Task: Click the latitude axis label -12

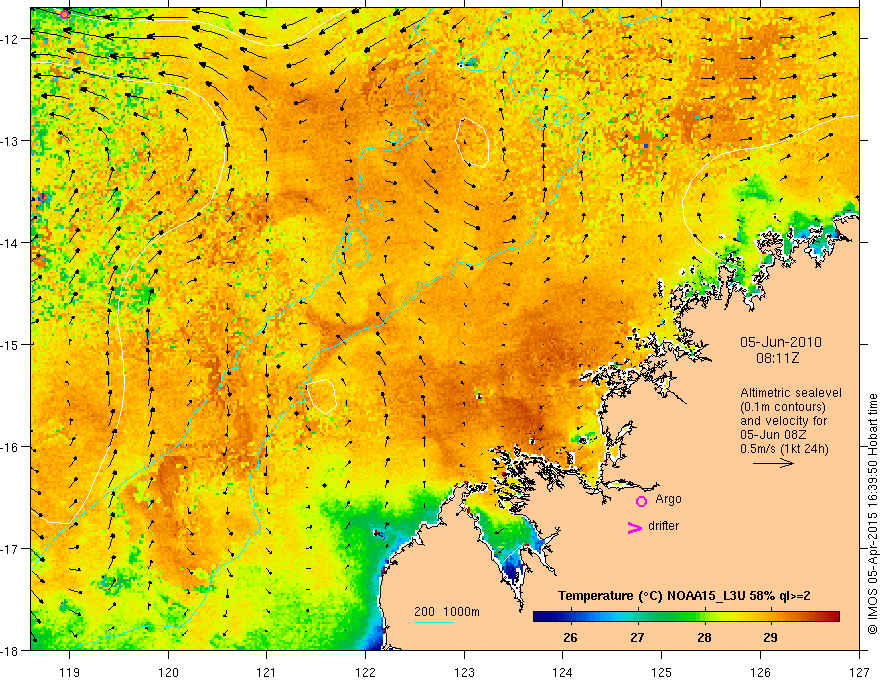Action: coord(11,39)
